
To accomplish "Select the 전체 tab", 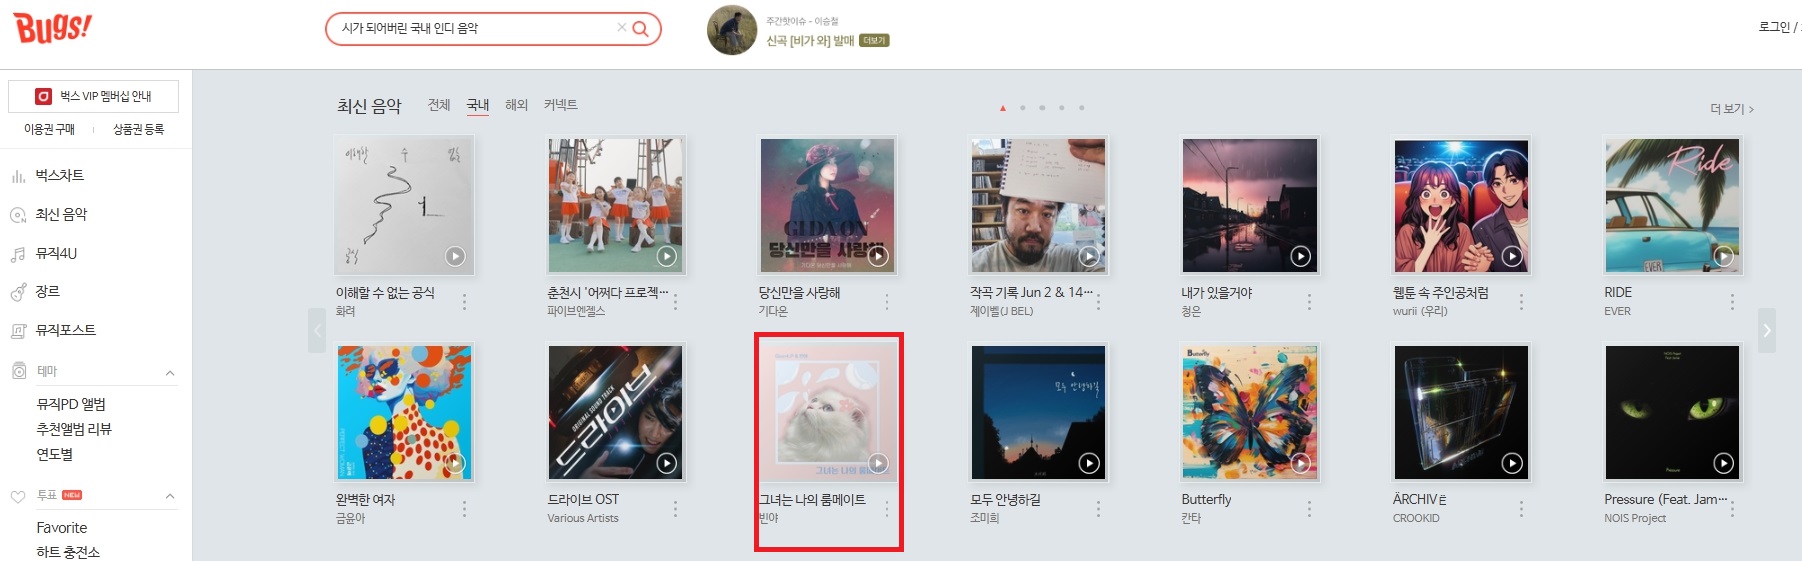I will pos(439,105).
